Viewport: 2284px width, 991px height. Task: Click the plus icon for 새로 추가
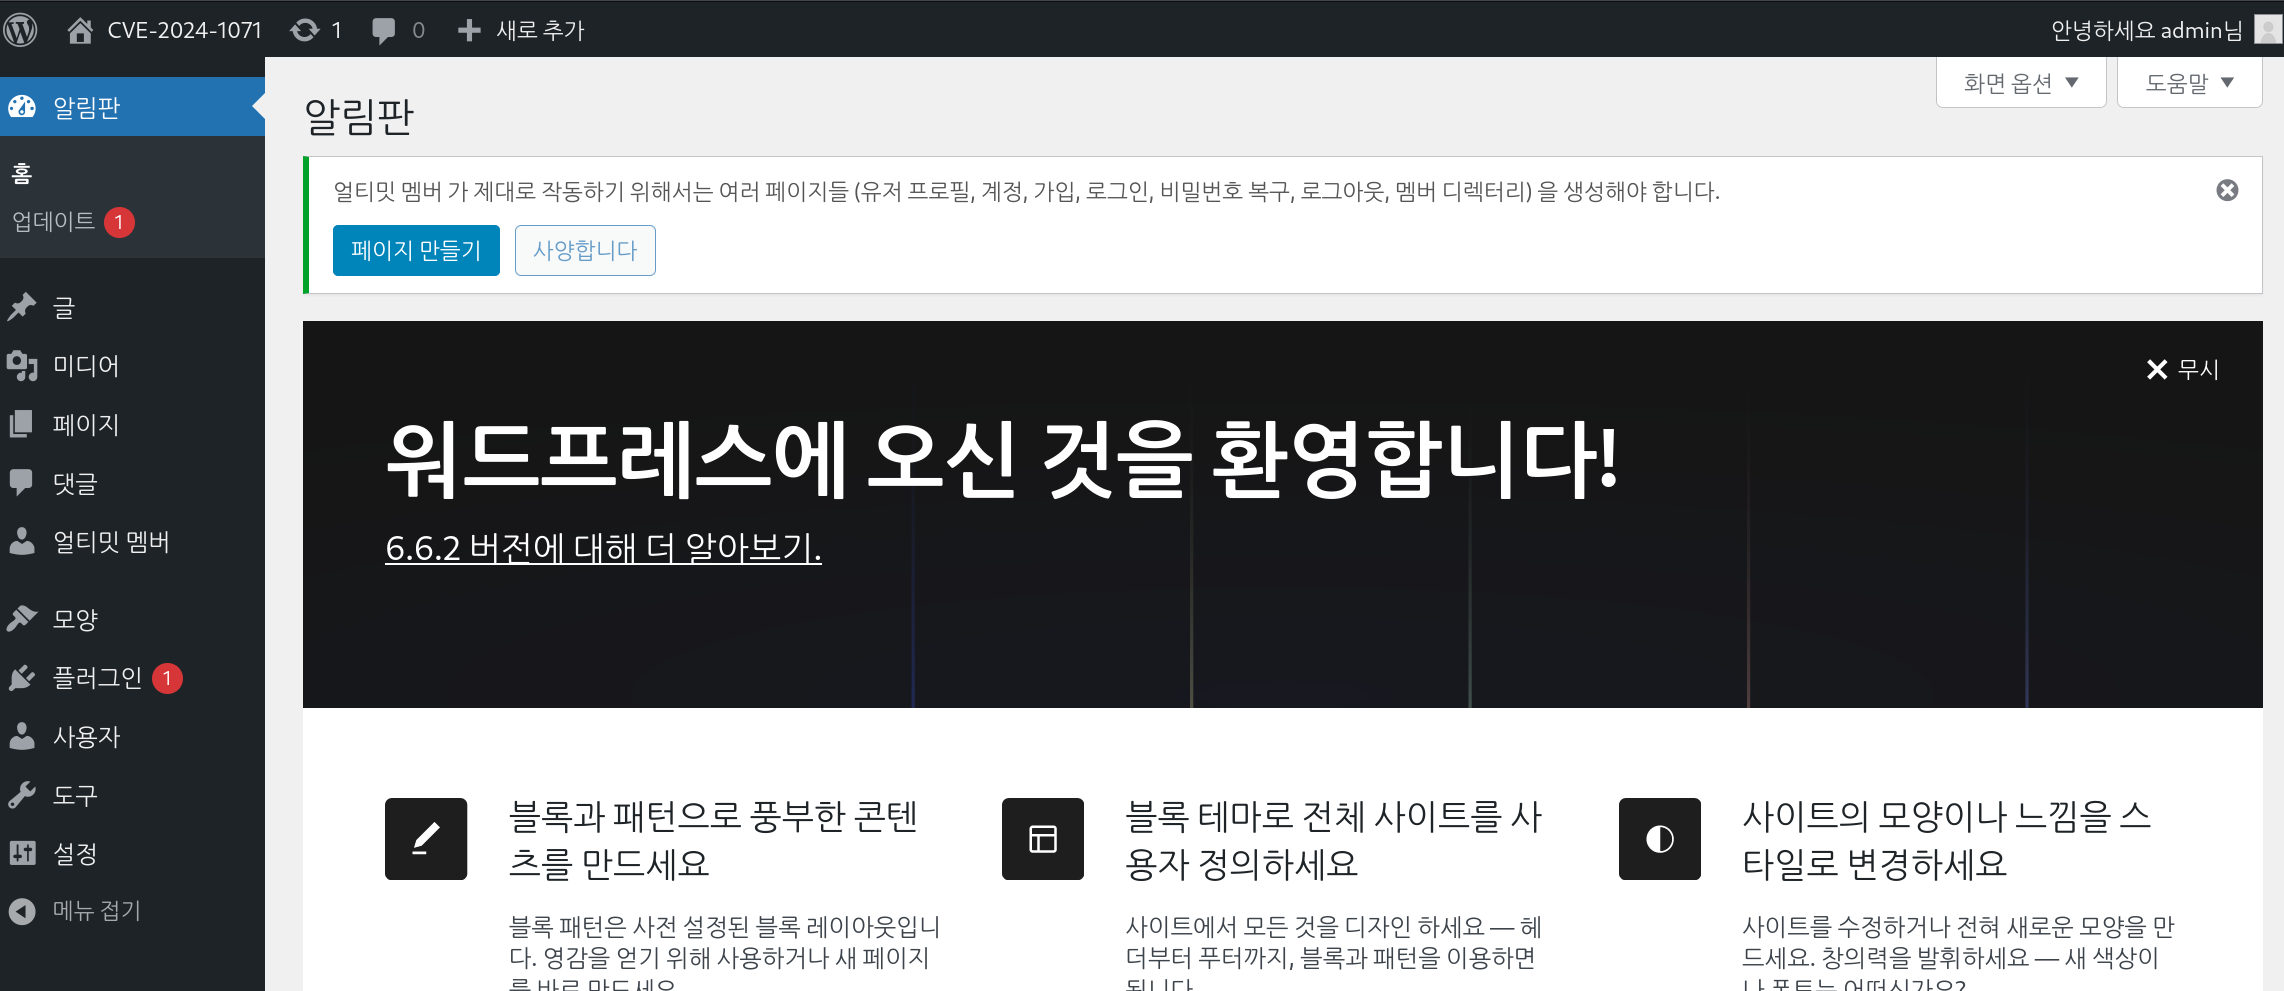[469, 31]
